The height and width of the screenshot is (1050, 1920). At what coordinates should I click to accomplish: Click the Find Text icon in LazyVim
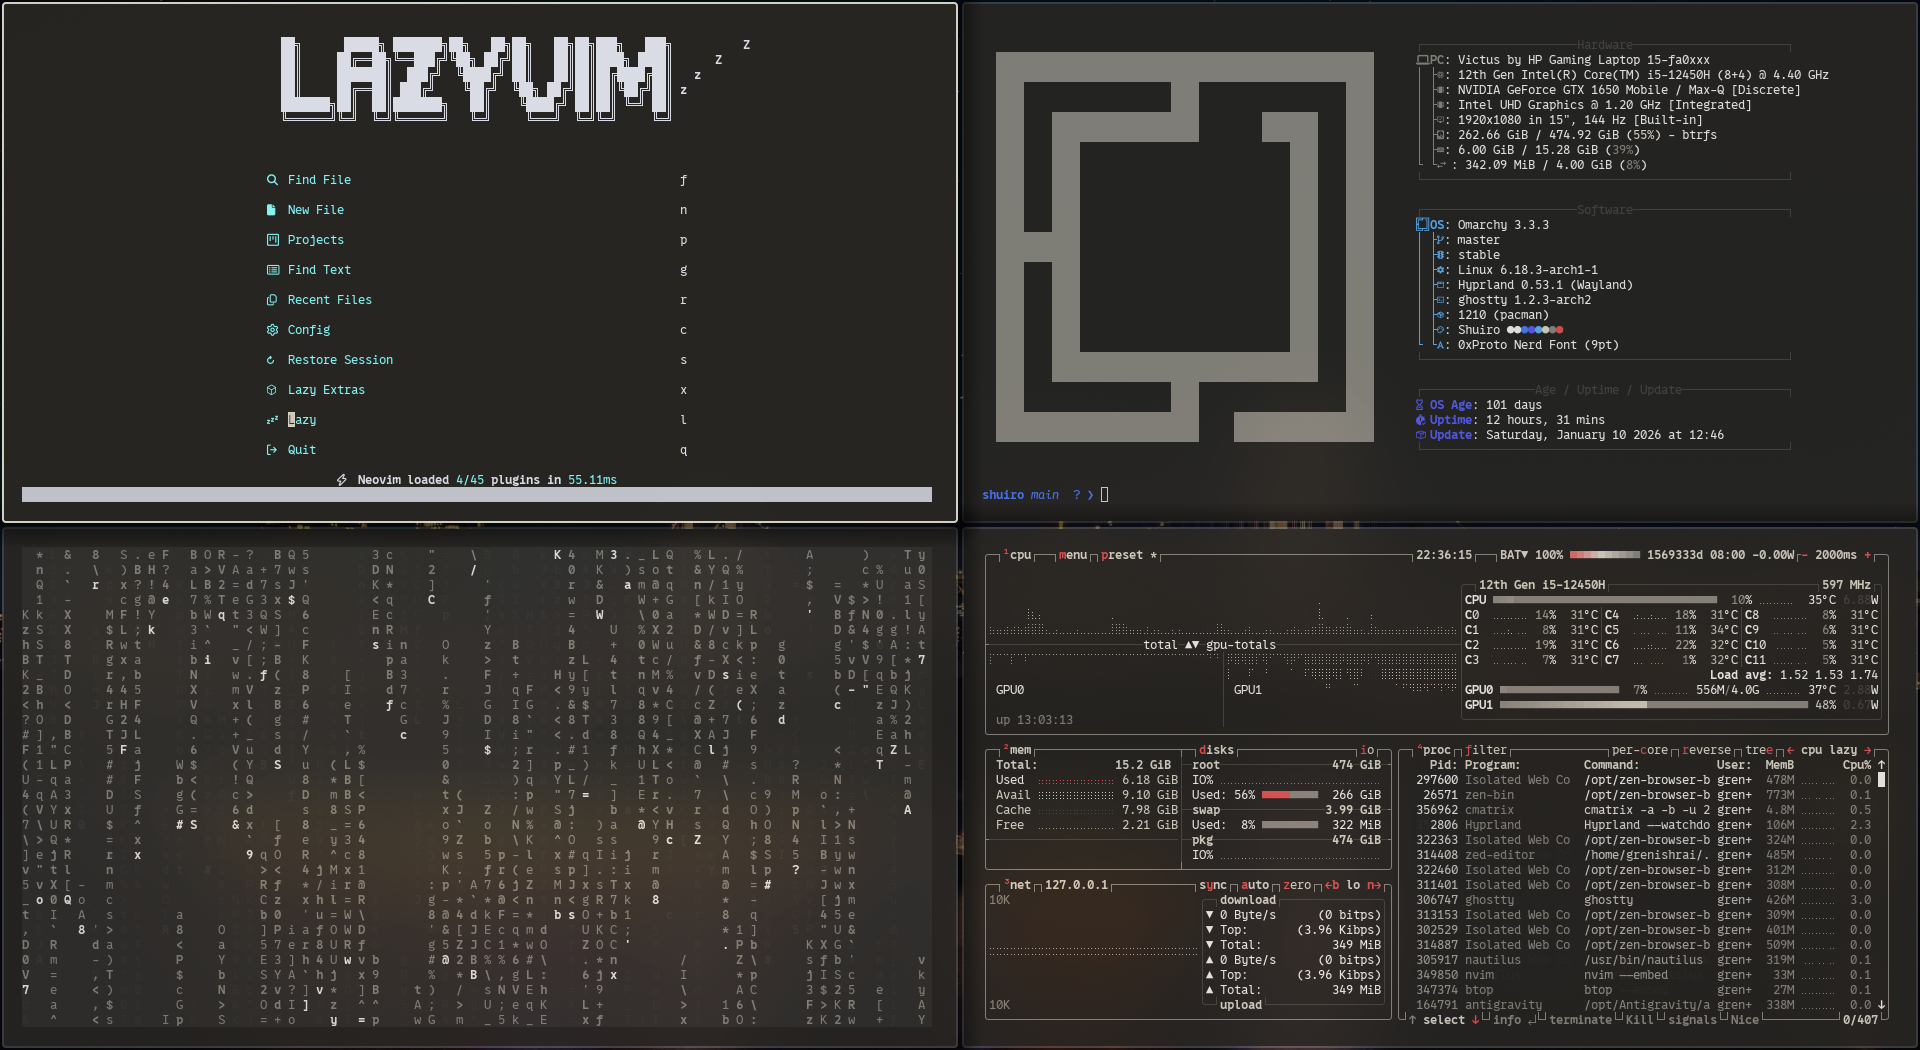point(272,270)
